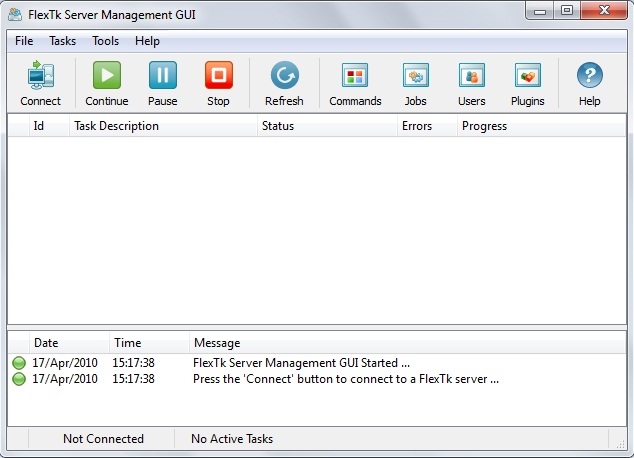Open the File menu
Image resolution: width=634 pixels, height=458 pixels.
click(24, 41)
